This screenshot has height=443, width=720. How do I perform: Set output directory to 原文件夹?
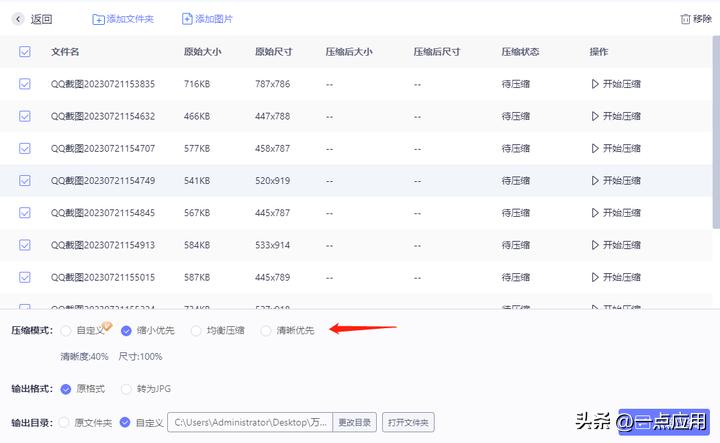(x=64, y=422)
